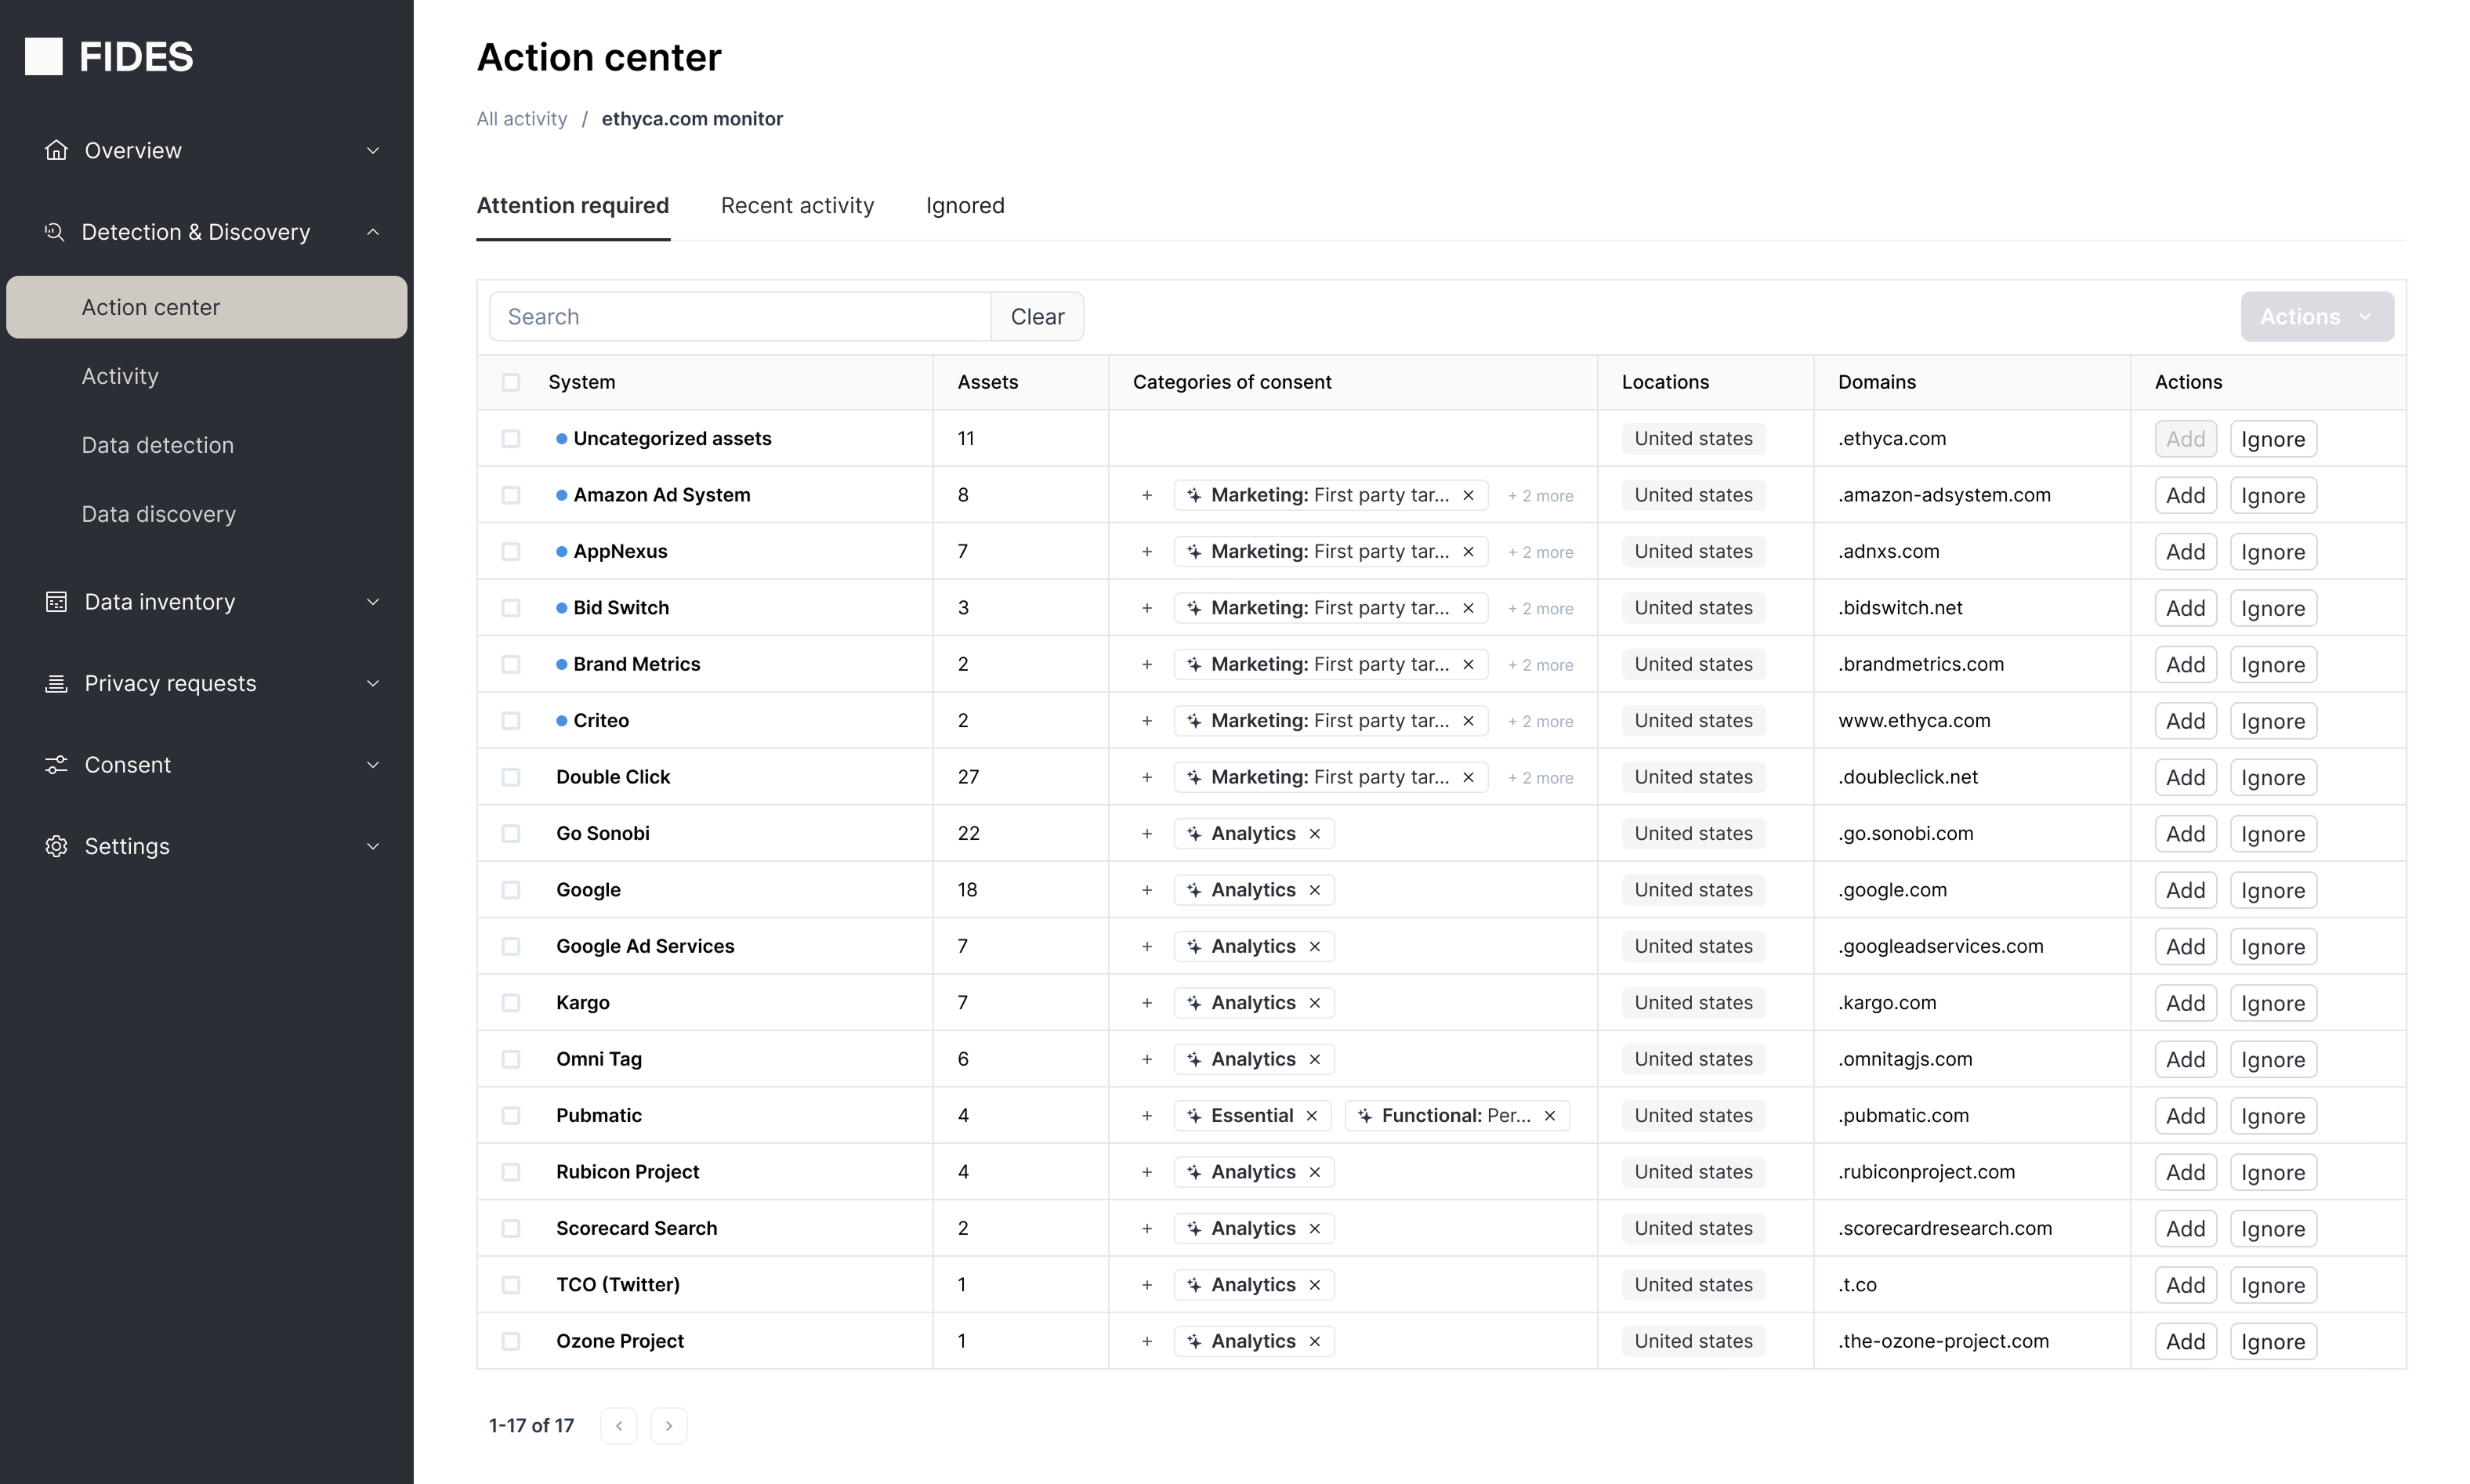Click the Privacy requests icon

pyautogui.click(x=56, y=684)
